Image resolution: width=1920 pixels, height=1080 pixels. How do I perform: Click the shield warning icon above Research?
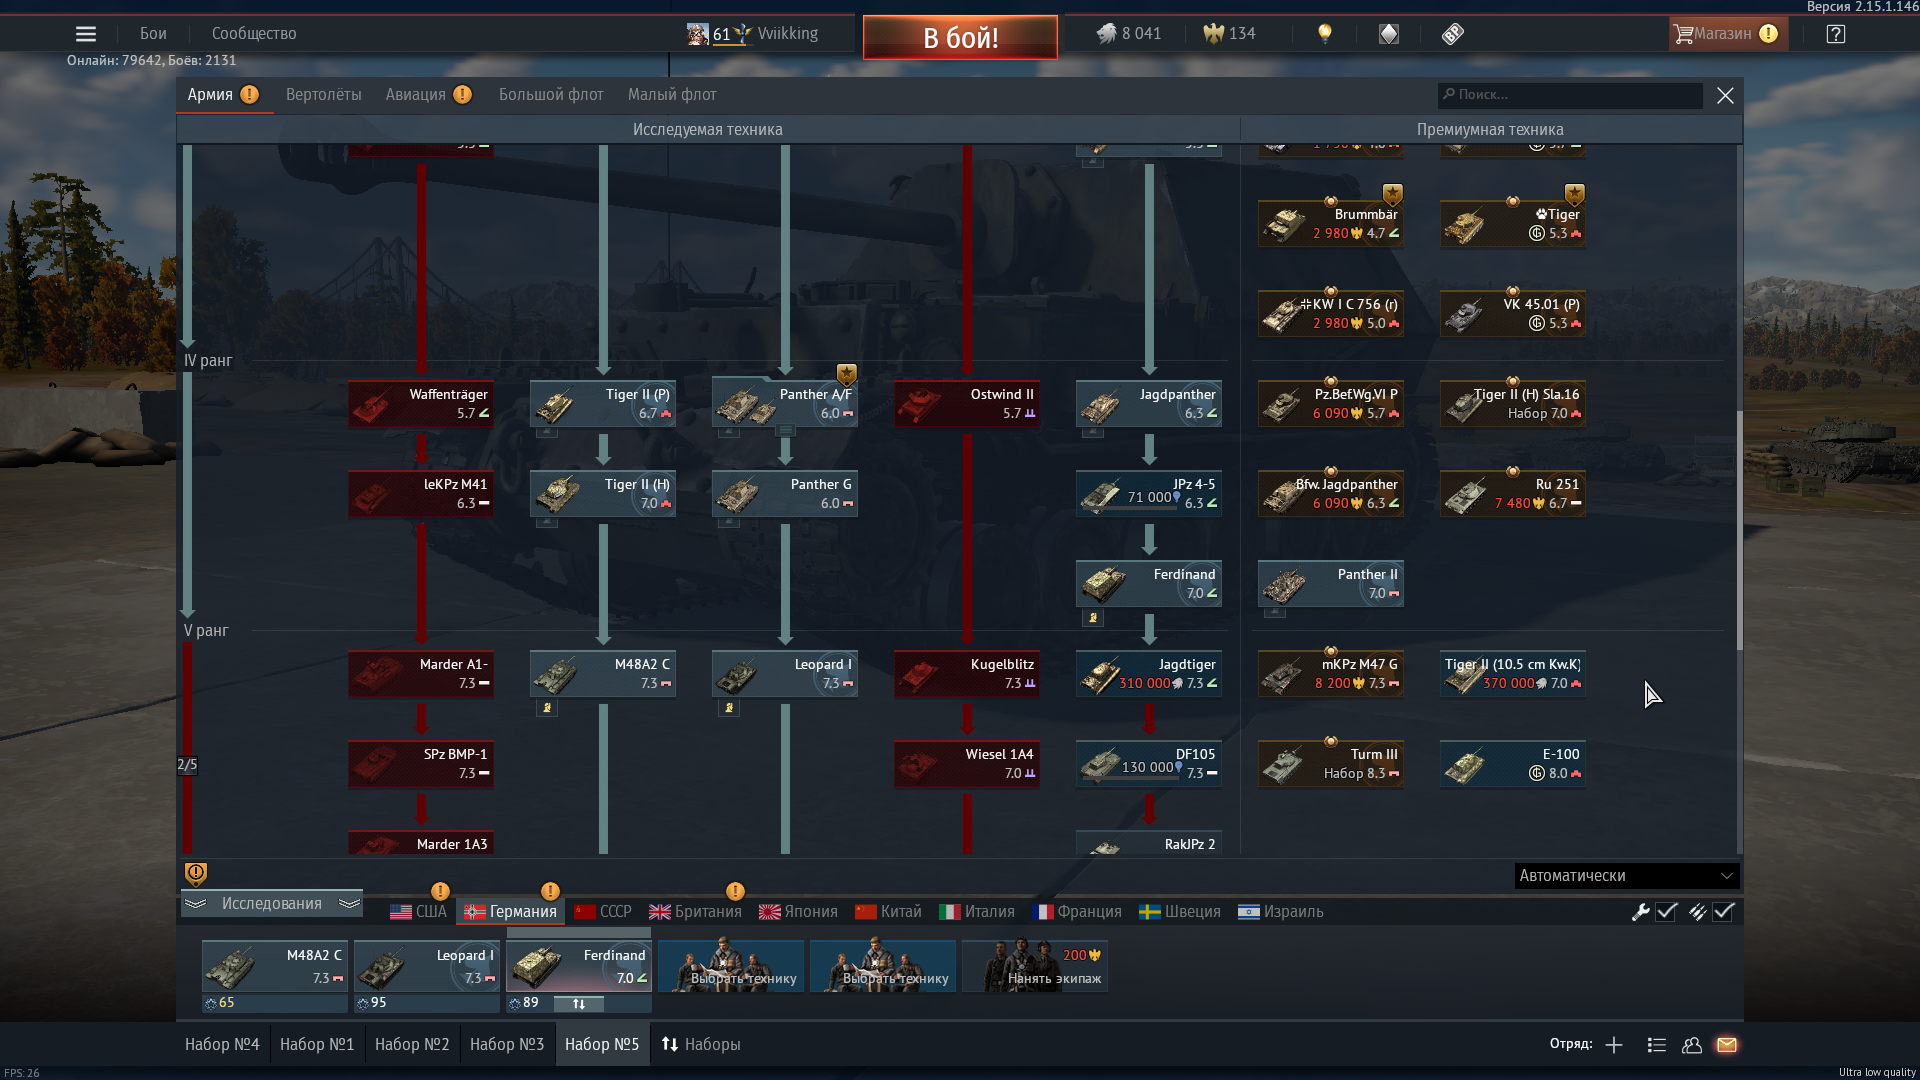[x=196, y=874]
